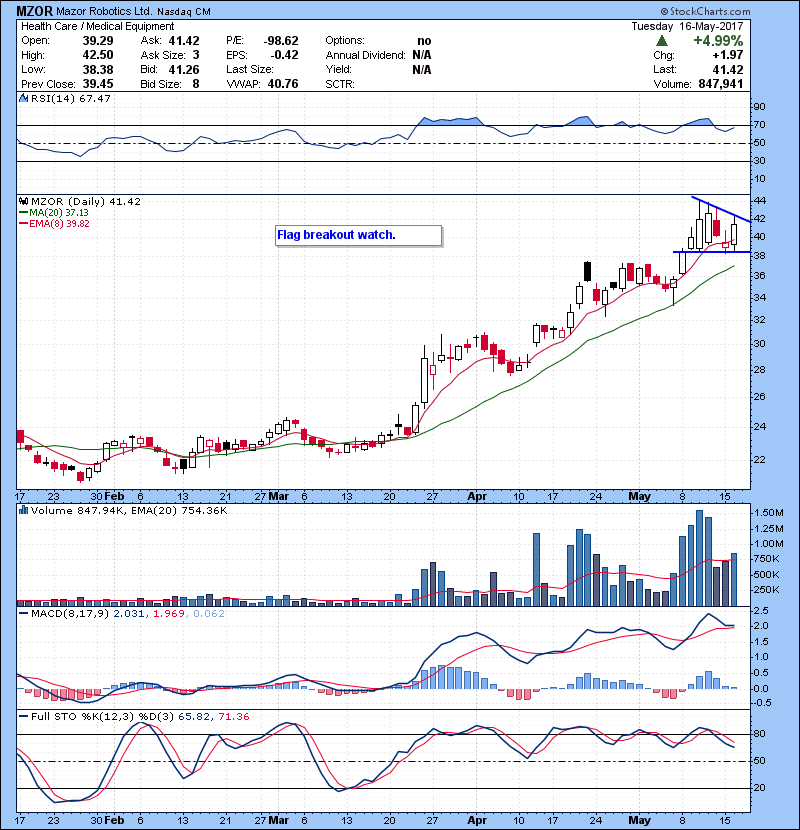Click the P/E value -98.62
Image resolution: width=800 pixels, height=830 pixels.
coord(281,41)
